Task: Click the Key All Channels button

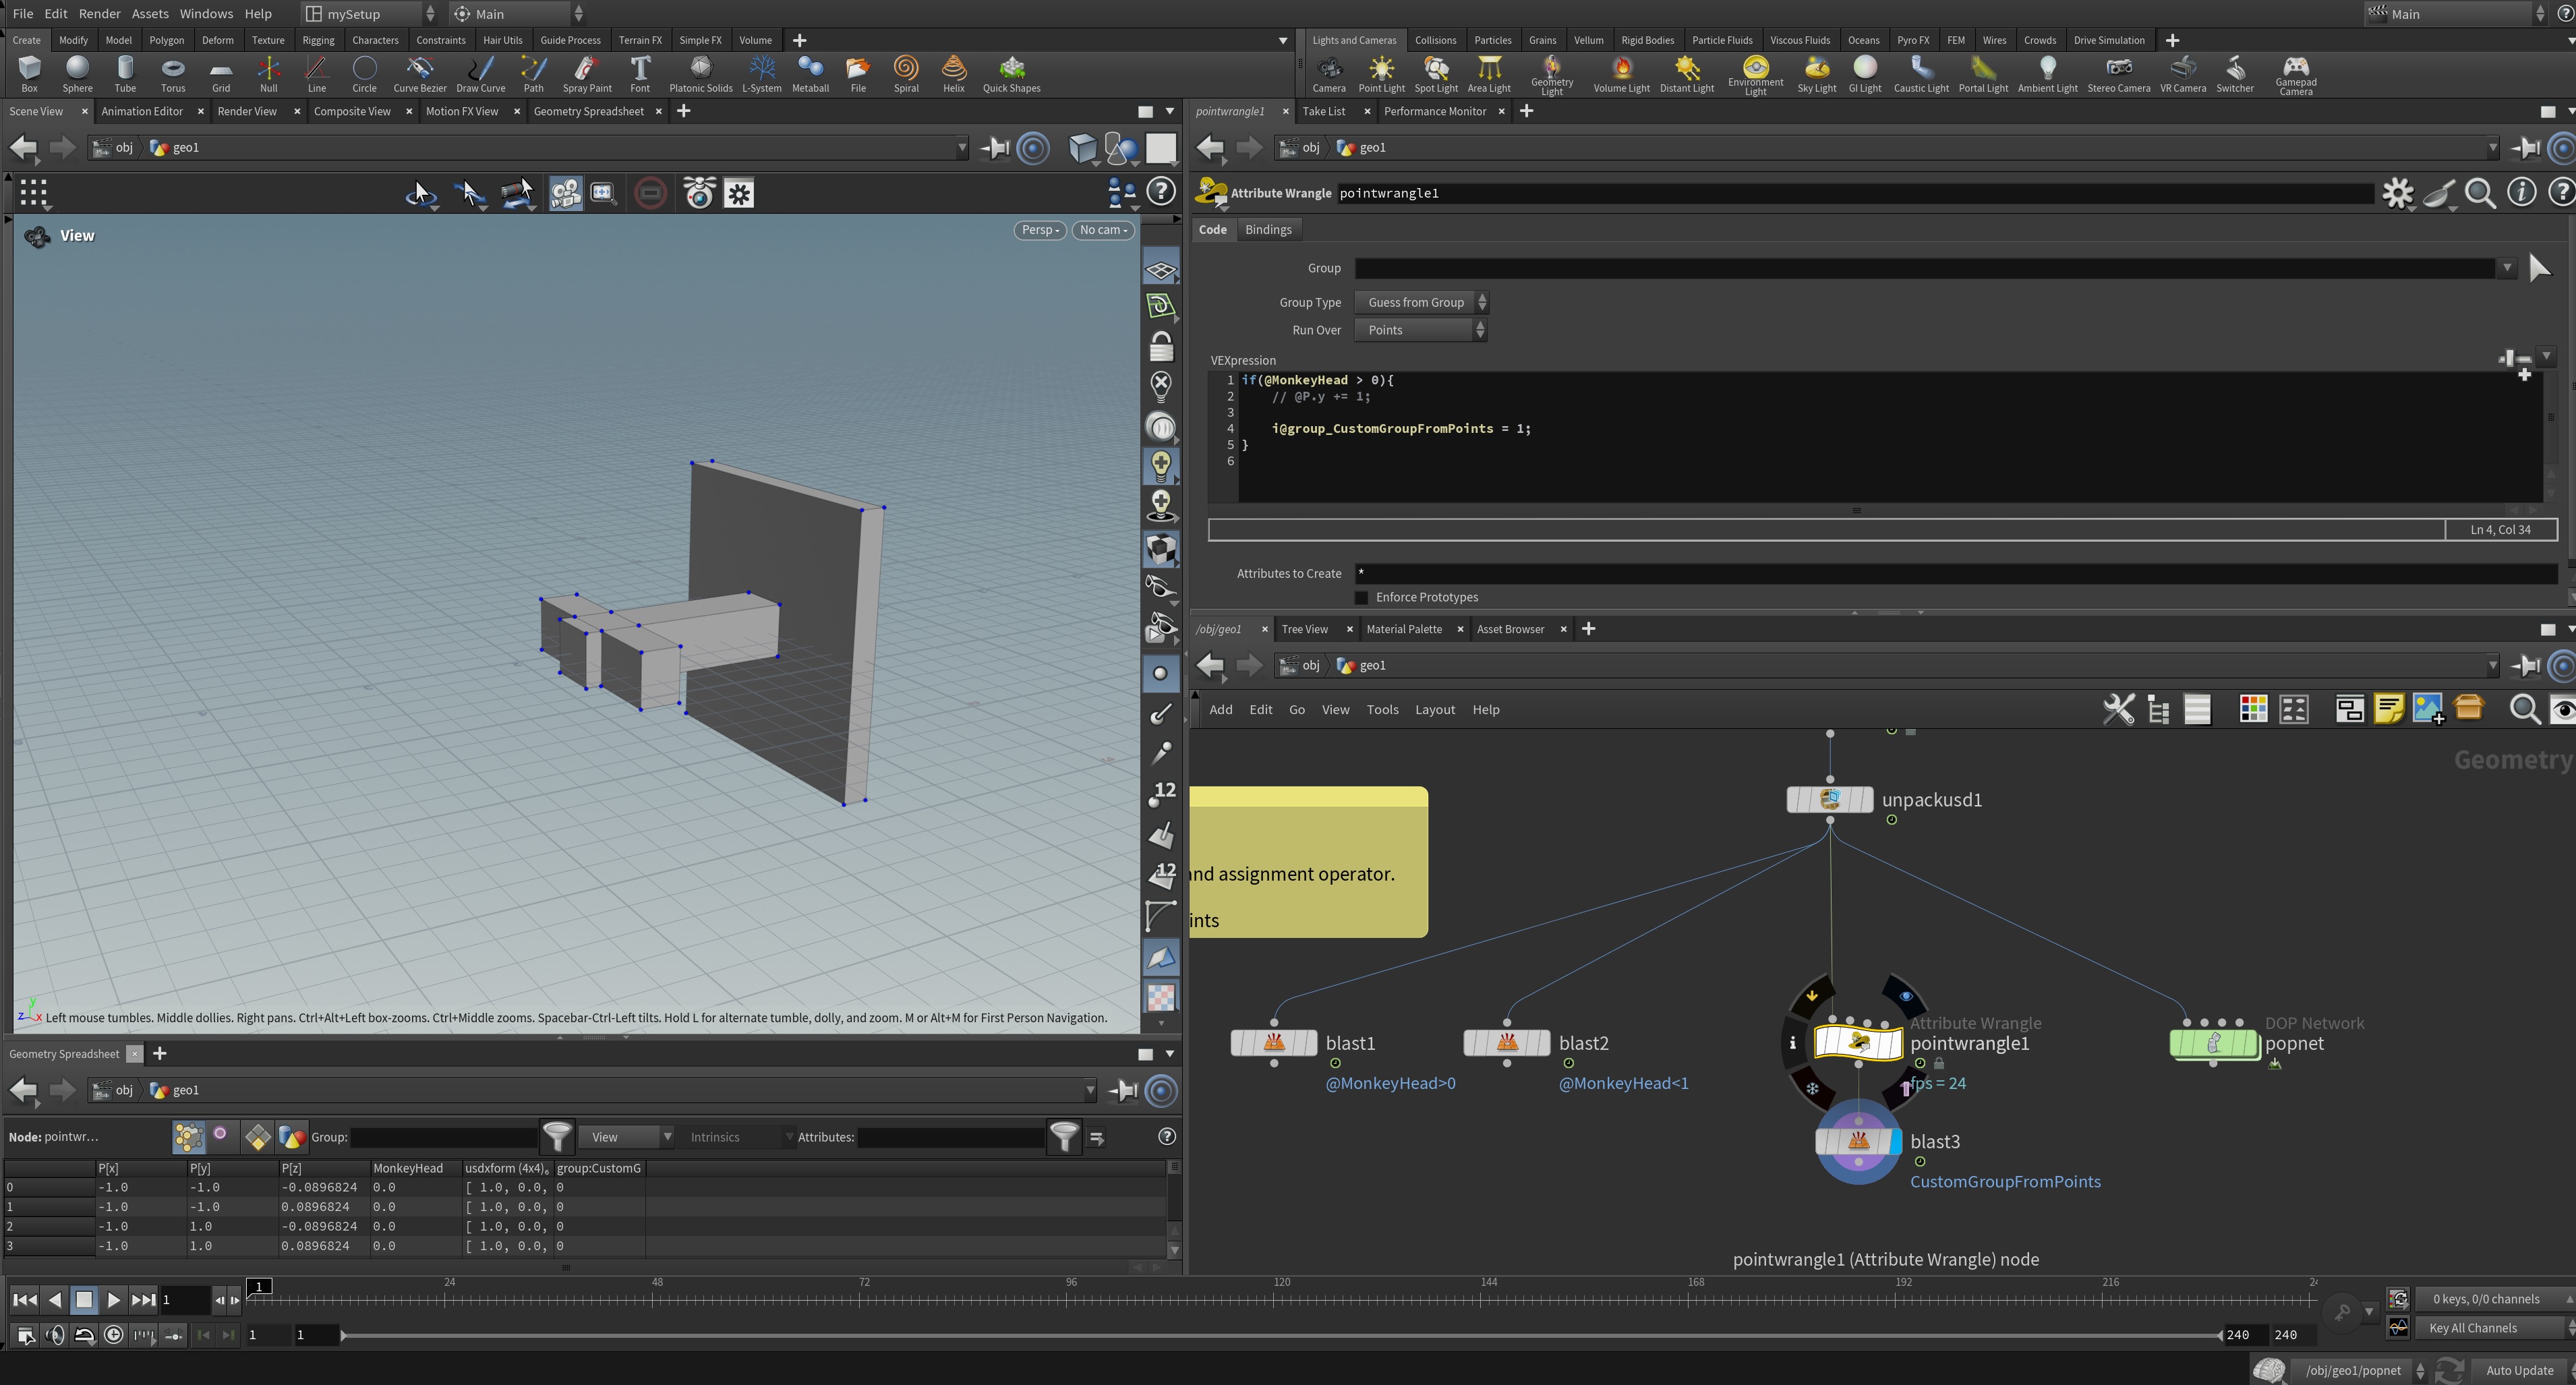Action: tap(2473, 1328)
